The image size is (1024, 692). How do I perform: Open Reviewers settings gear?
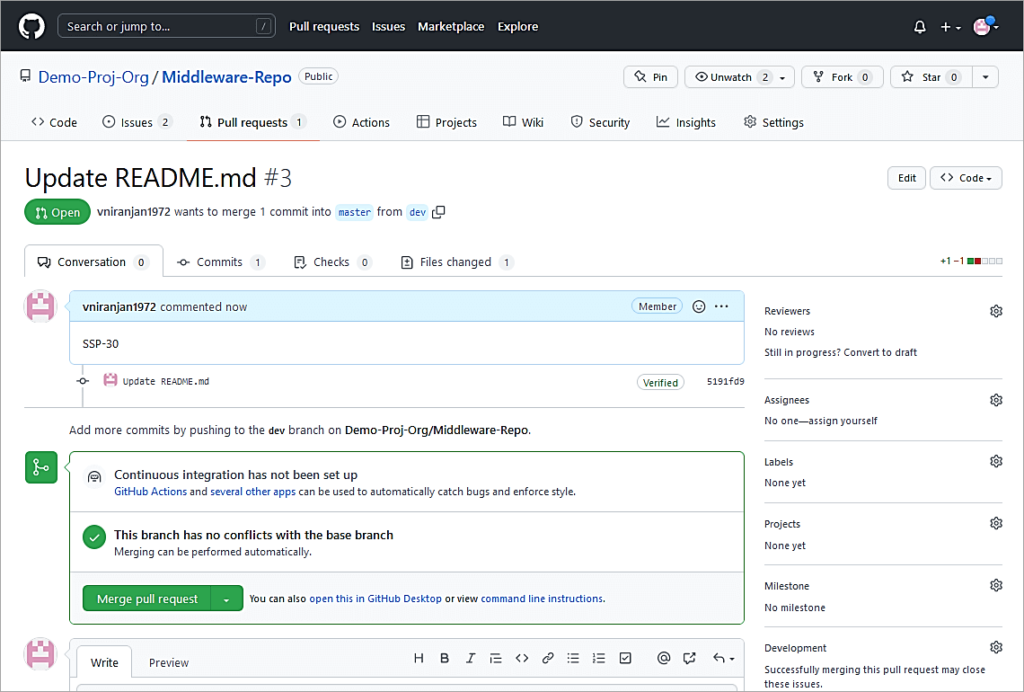(x=995, y=311)
